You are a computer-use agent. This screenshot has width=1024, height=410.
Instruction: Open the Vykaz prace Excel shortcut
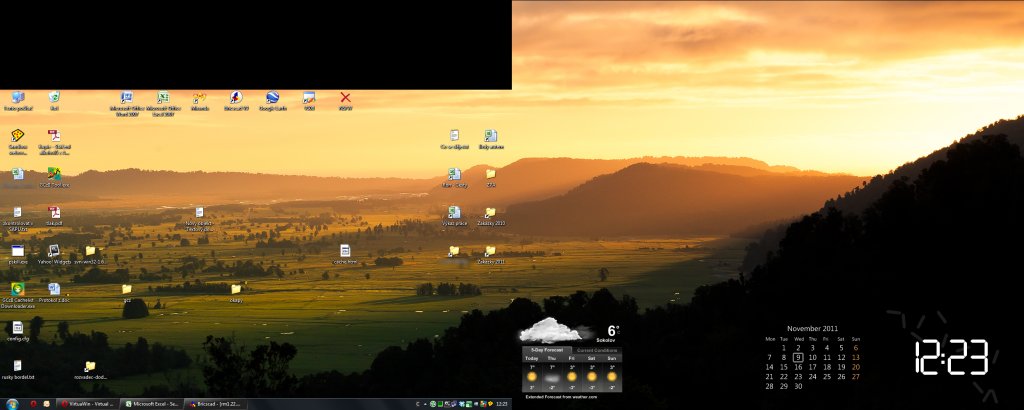pos(454,215)
